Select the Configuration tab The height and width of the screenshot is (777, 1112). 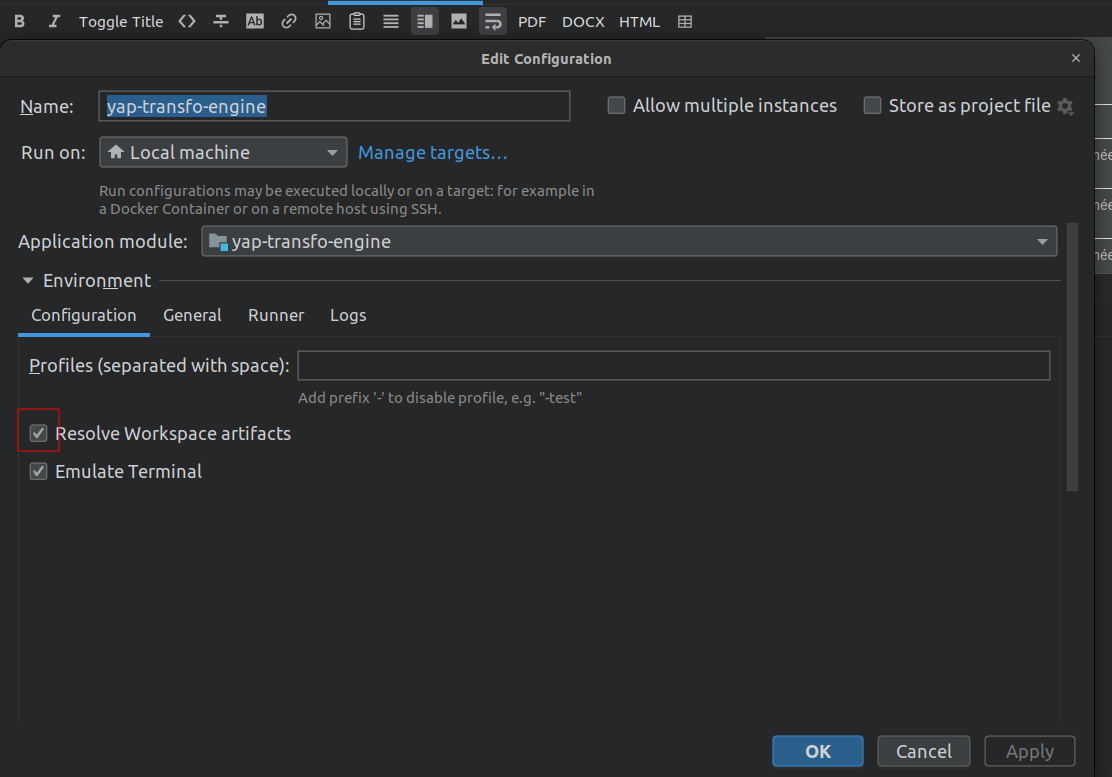84,315
